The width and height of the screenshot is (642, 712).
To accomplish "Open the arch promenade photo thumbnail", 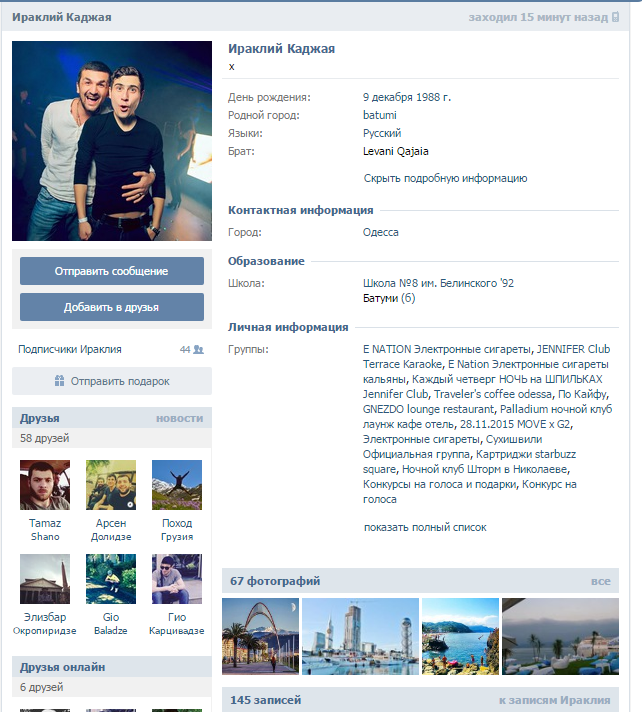I will pyautogui.click(x=261, y=636).
